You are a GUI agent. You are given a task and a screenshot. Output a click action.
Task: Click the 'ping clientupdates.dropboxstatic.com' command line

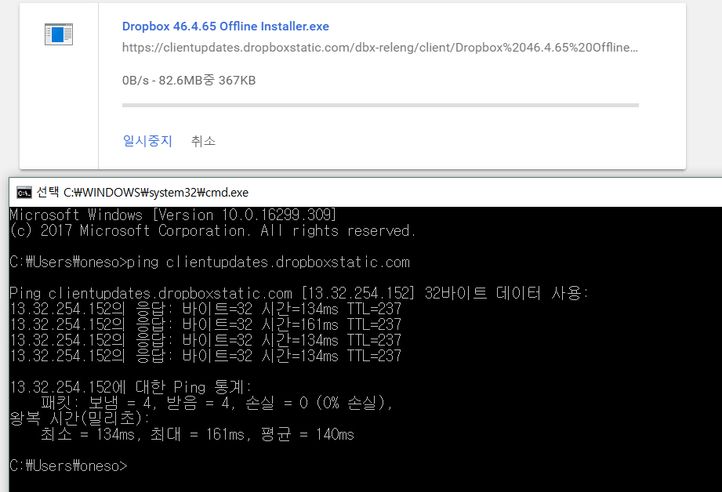coord(210,262)
